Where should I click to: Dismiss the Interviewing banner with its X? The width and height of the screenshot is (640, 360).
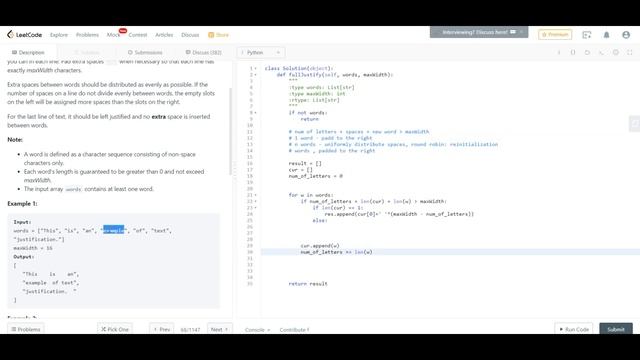[x=521, y=32]
